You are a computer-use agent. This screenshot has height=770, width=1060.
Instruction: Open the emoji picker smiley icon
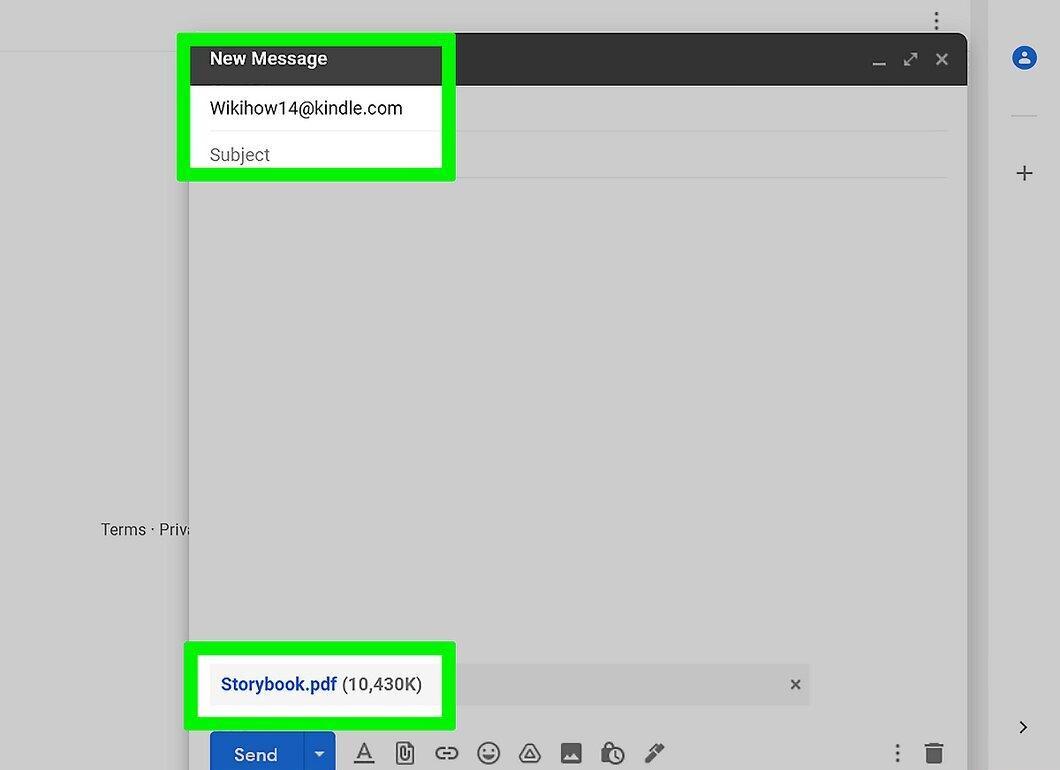(x=488, y=752)
